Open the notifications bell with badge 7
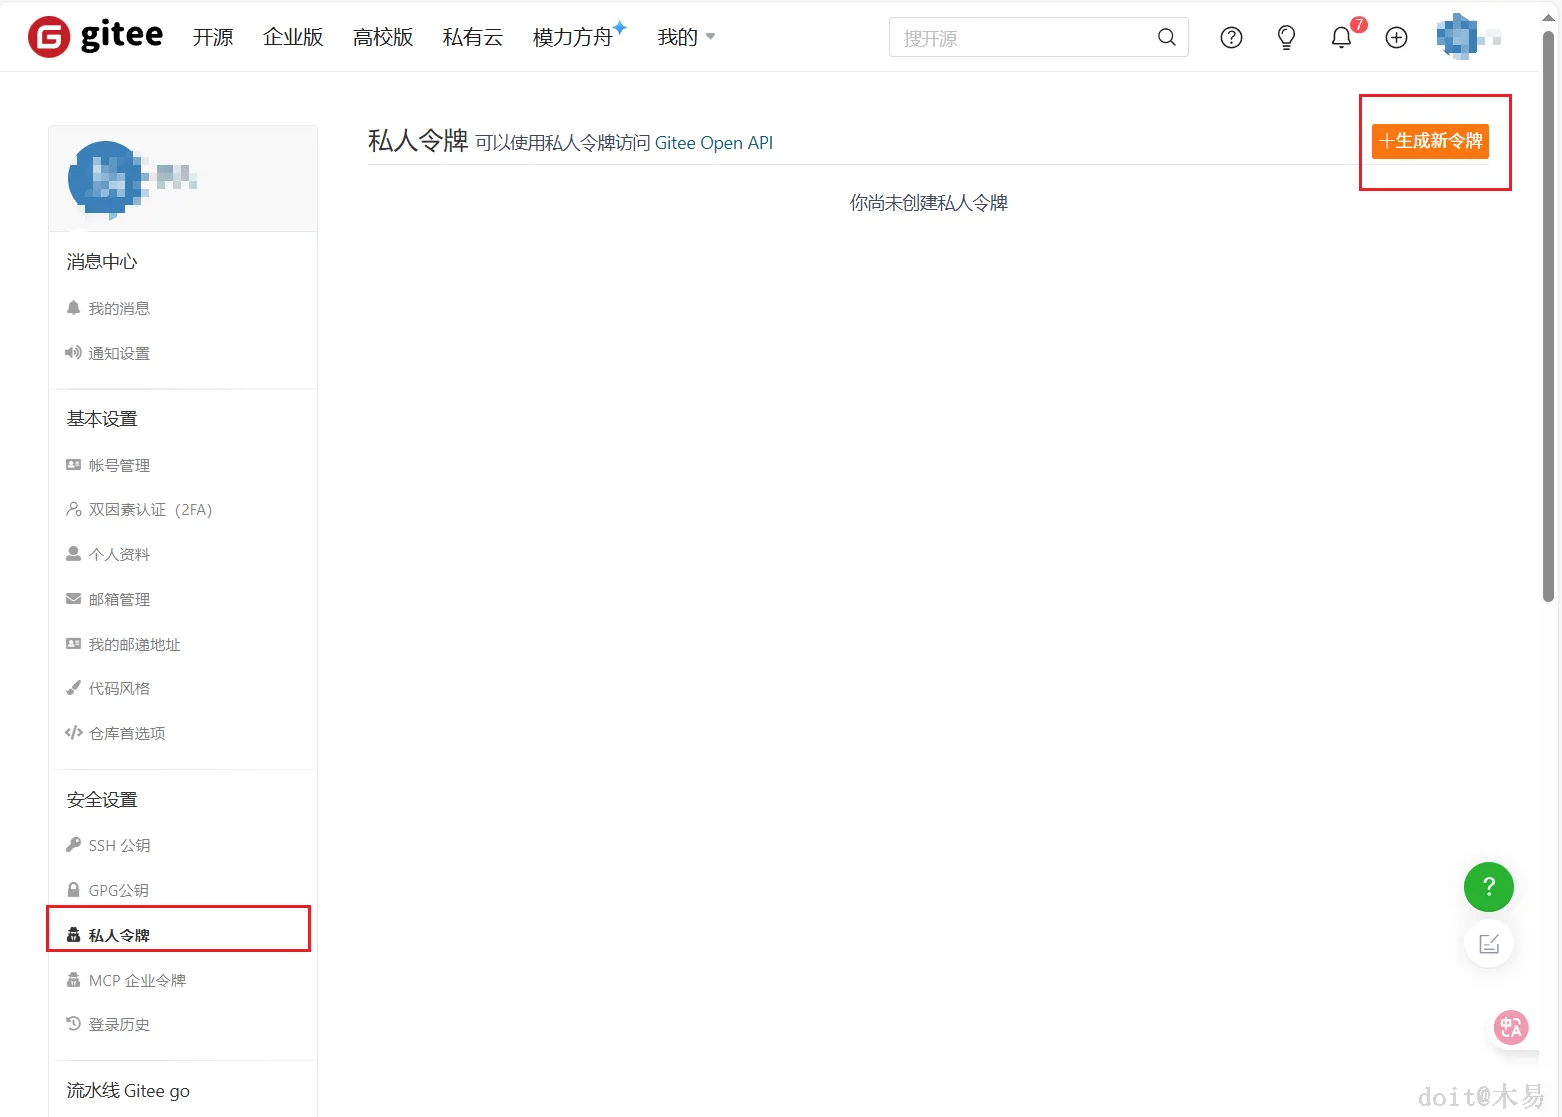The image size is (1562, 1117). pyautogui.click(x=1341, y=37)
